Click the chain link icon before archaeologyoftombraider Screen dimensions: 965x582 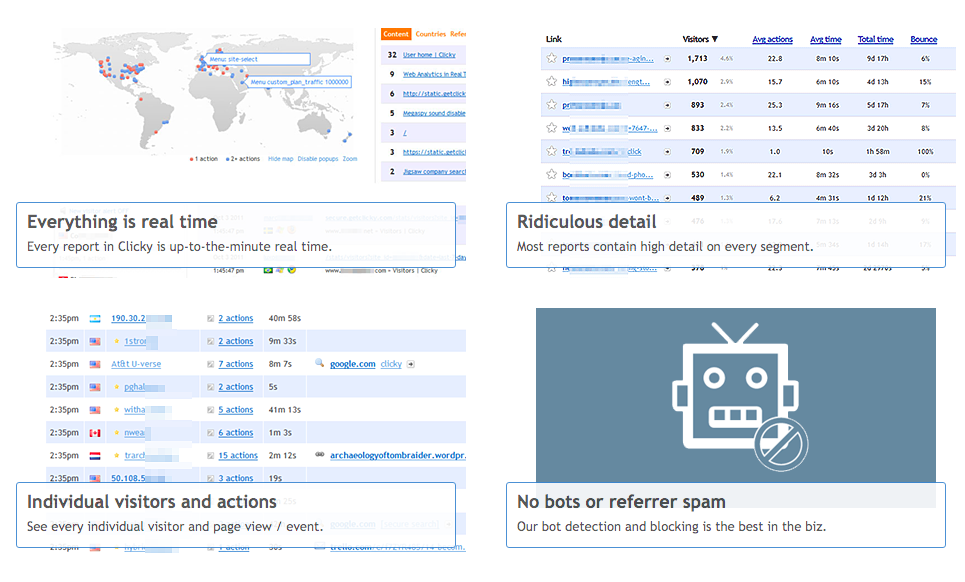point(319,455)
